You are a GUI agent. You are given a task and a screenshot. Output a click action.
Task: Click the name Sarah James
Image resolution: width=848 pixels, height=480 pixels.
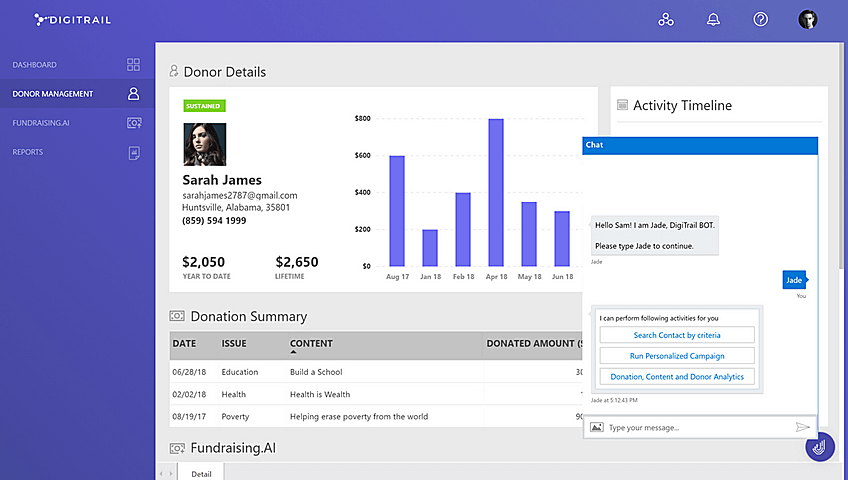(222, 180)
